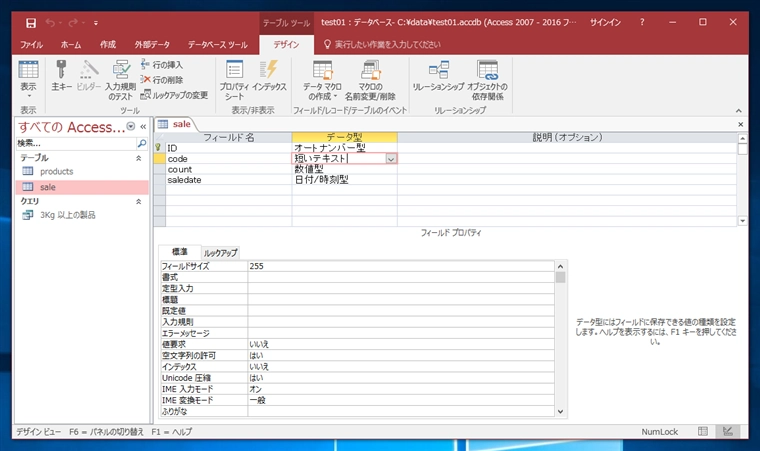Viewport: 760px width, 451px height.
Task: Click the 数値型 data type cell
Action: [345, 169]
